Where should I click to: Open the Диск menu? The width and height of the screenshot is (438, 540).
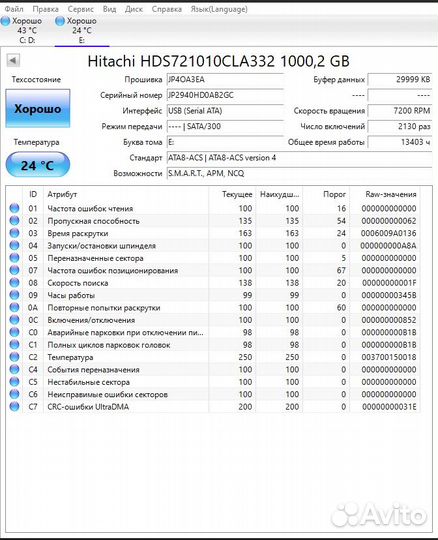(134, 9)
